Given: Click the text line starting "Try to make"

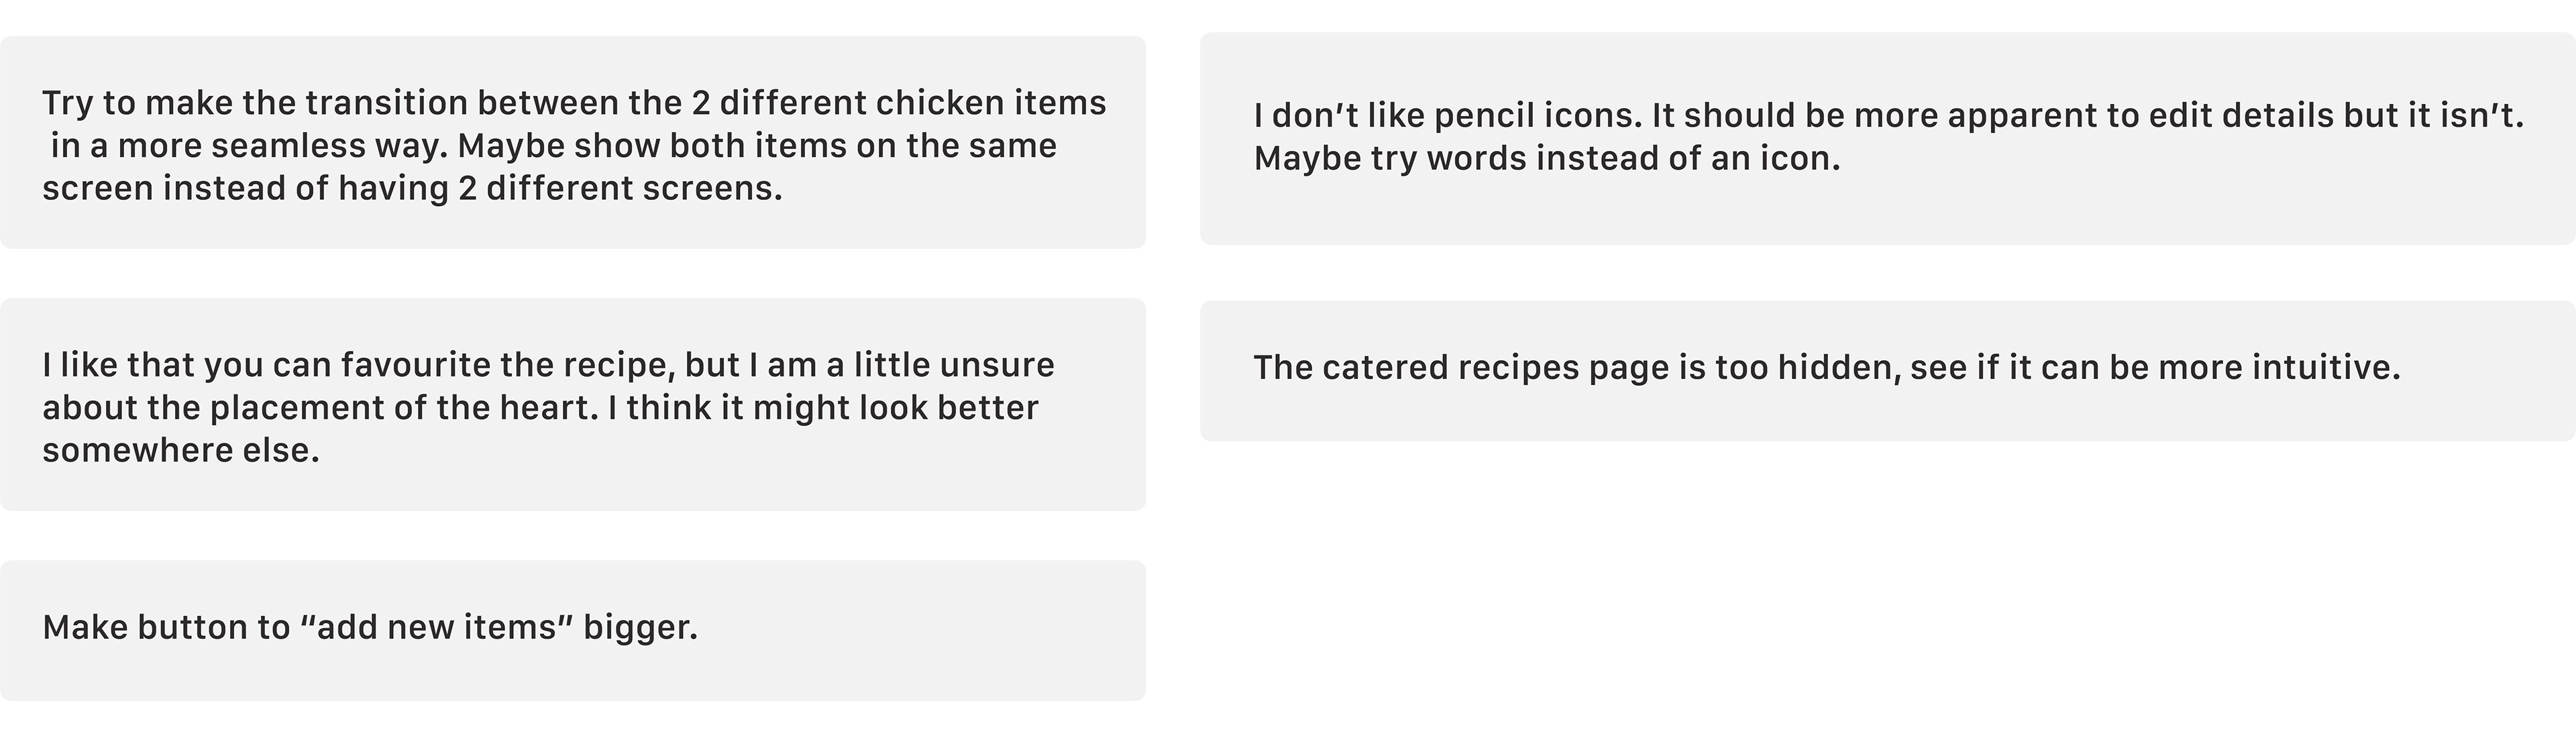Looking at the screenshot, I should pyautogui.click(x=574, y=103).
